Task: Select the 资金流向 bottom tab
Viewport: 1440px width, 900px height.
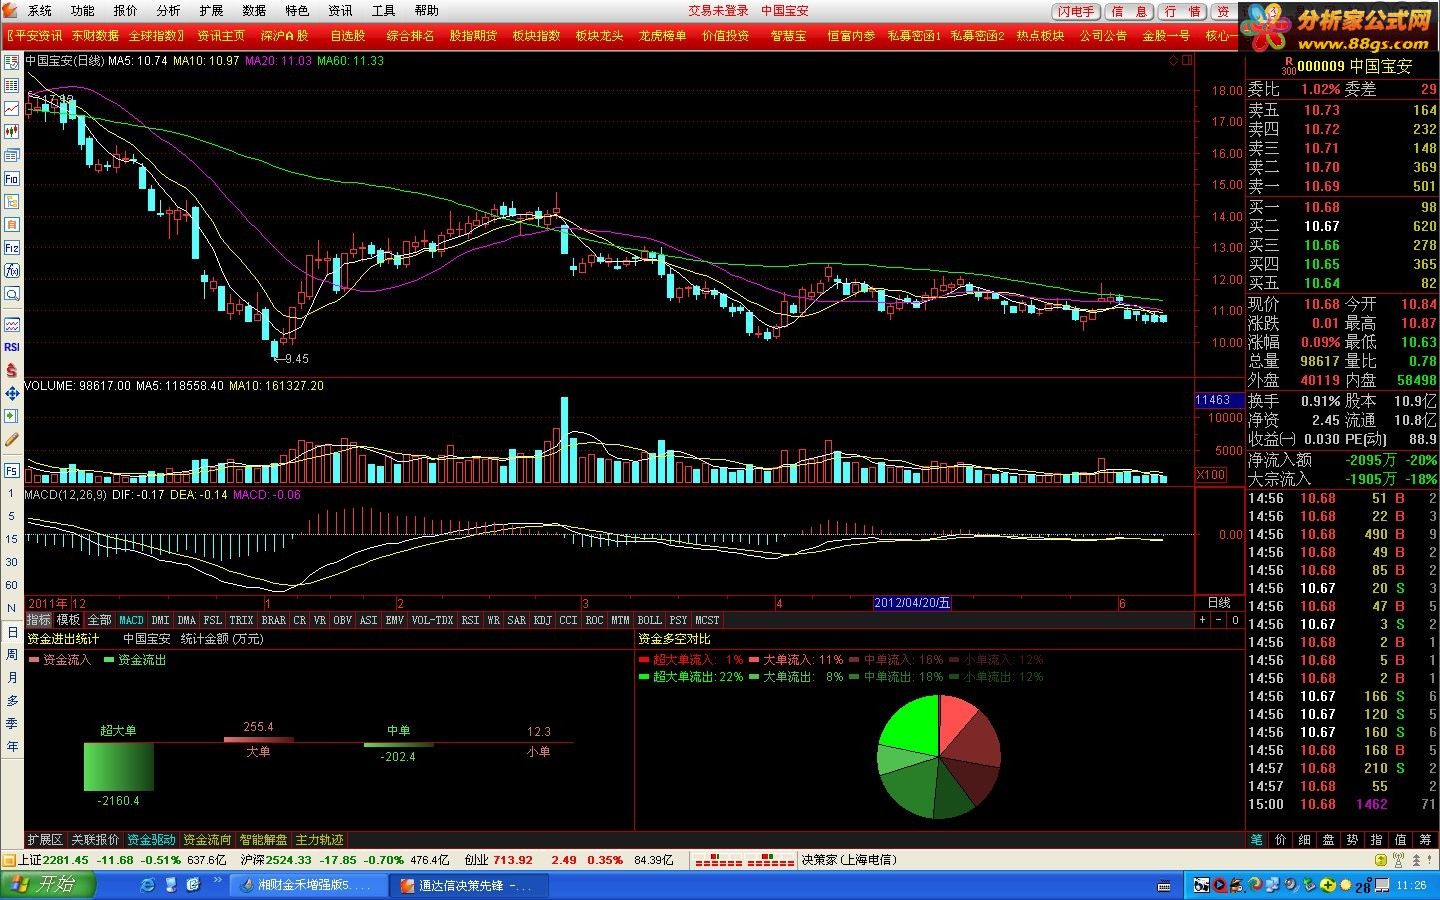Action: tap(208, 840)
